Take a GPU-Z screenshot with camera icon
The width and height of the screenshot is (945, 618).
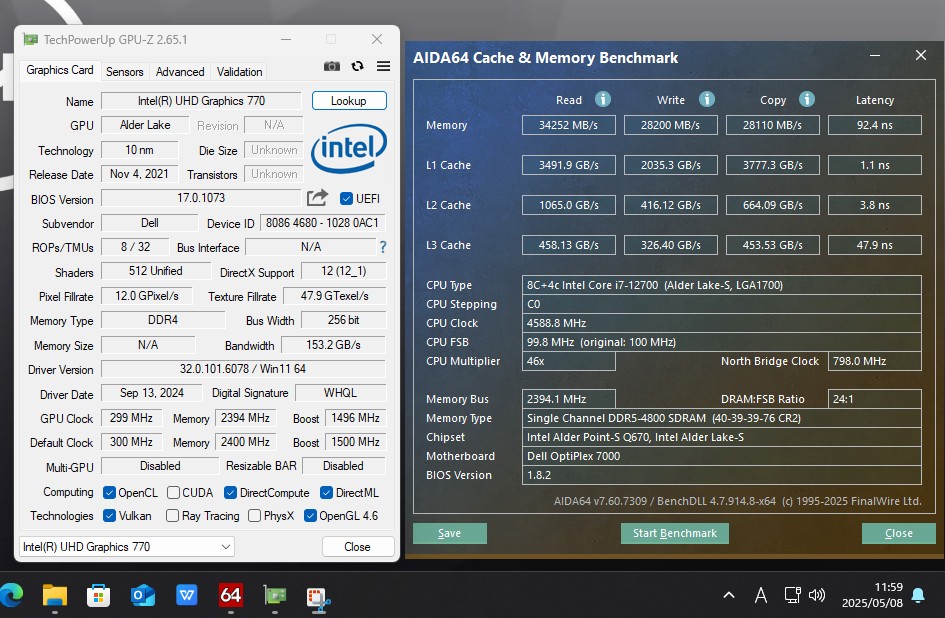331,66
